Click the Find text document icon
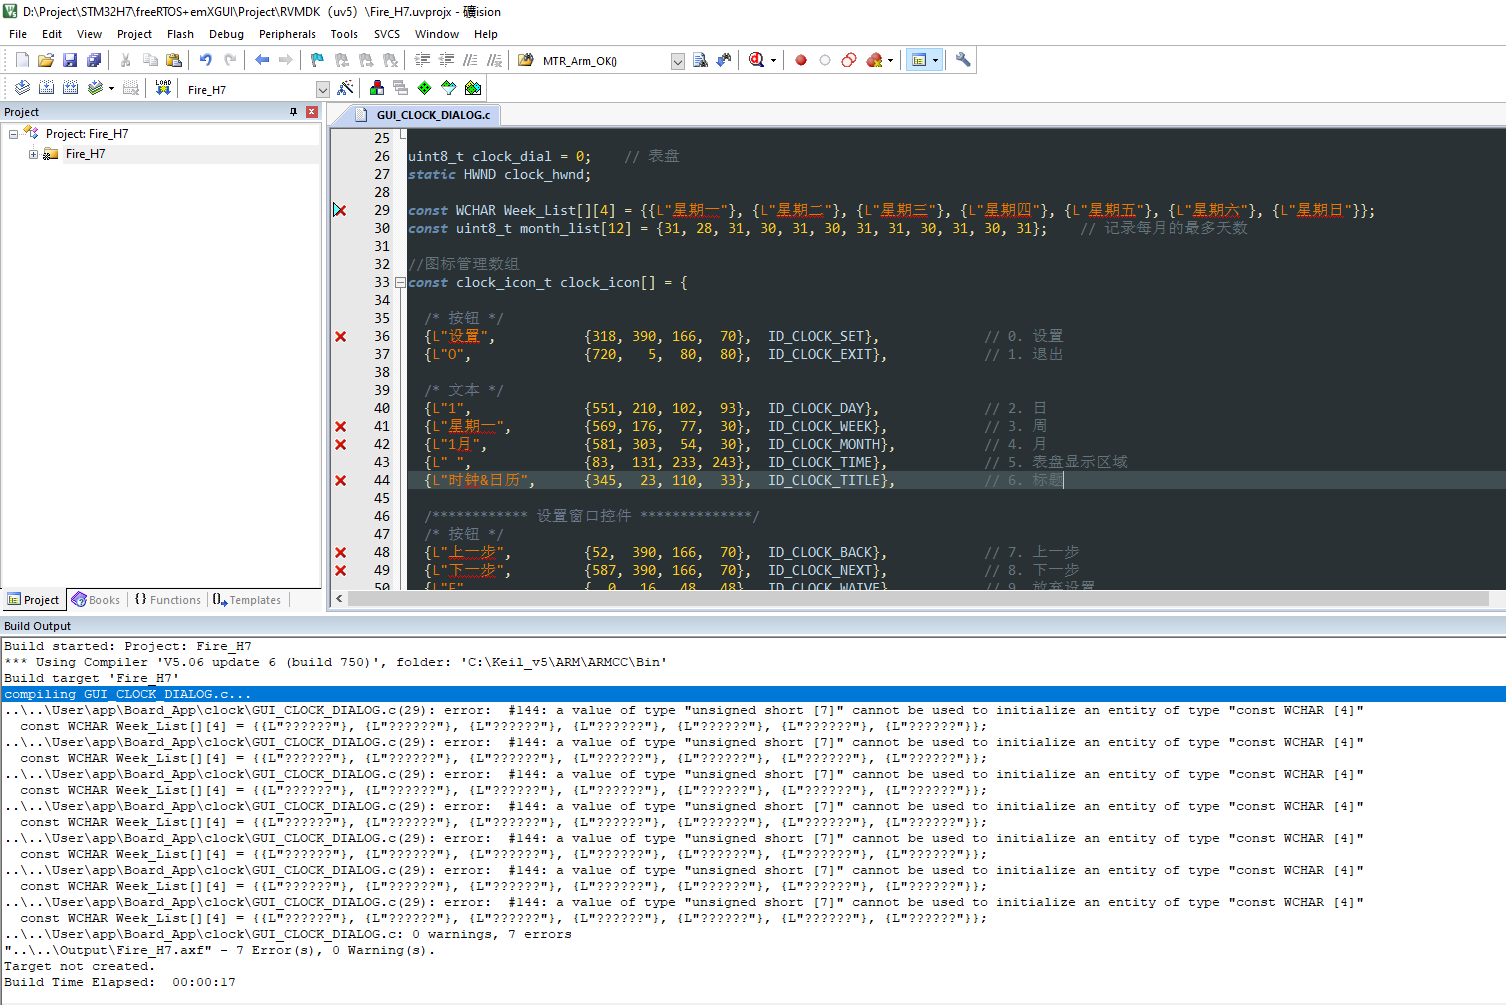The image size is (1506, 1005). tap(700, 60)
